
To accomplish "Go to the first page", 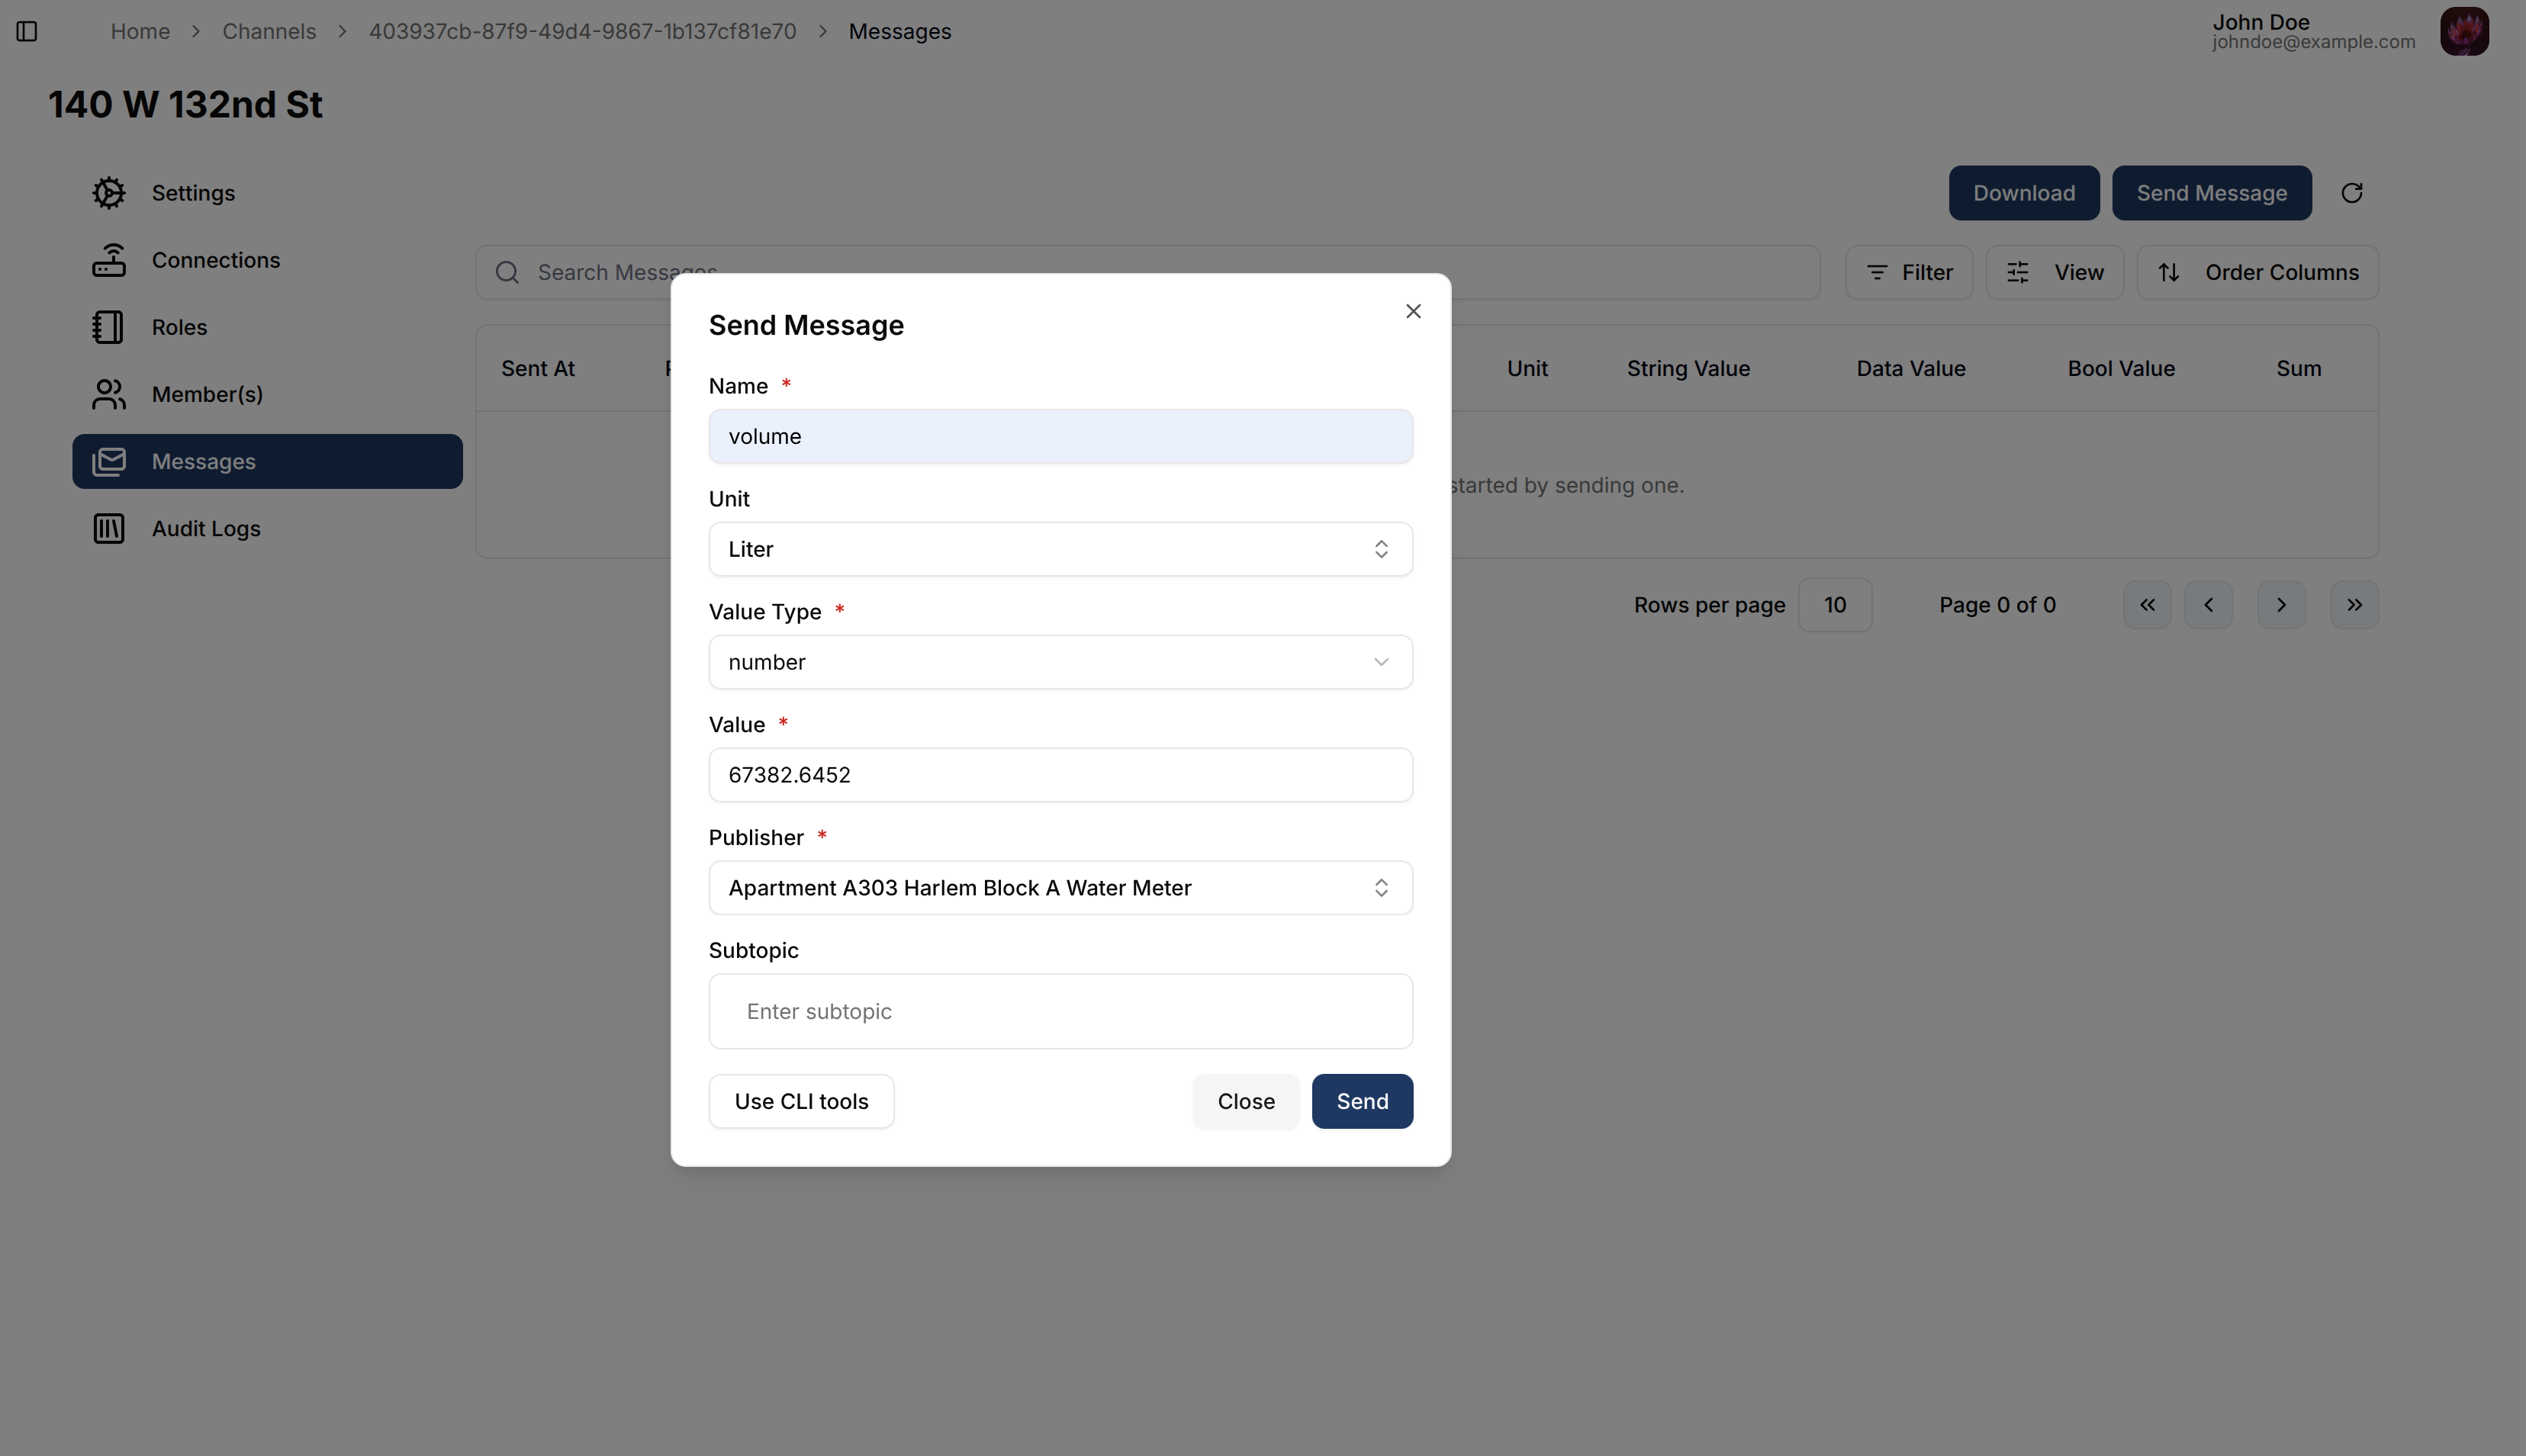I will (x=2147, y=605).
